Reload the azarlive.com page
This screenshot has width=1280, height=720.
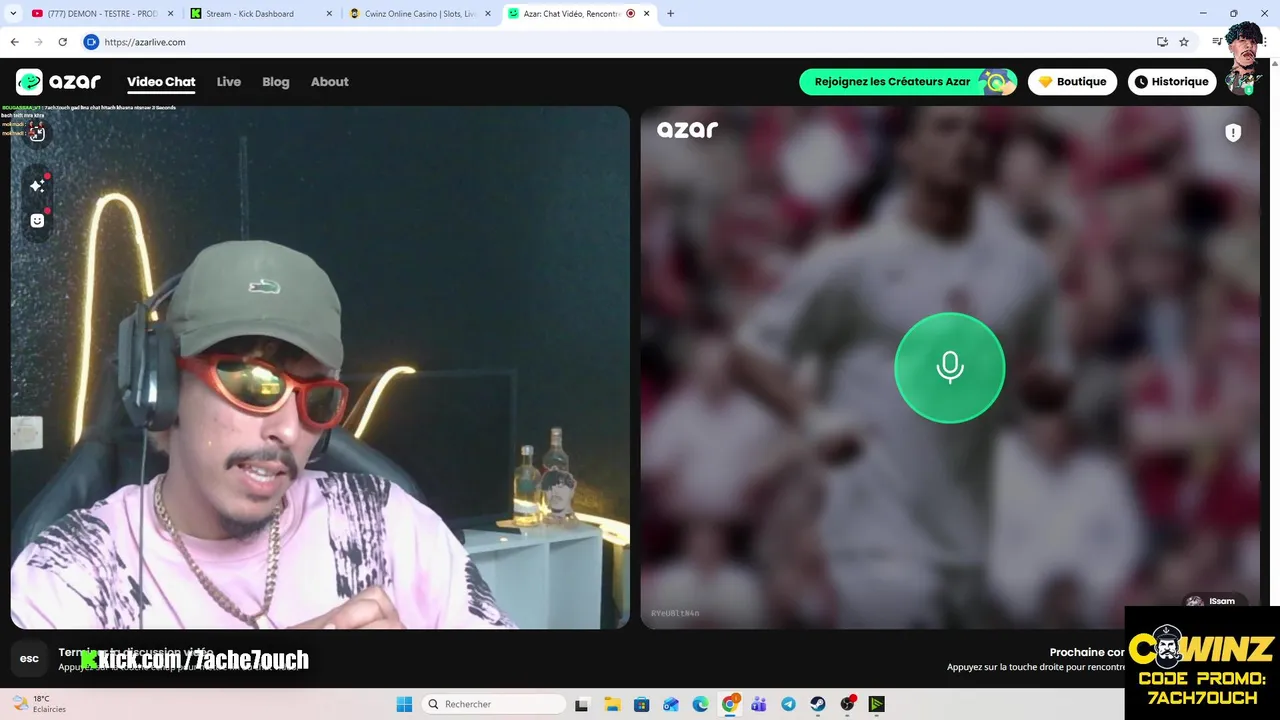(x=62, y=42)
